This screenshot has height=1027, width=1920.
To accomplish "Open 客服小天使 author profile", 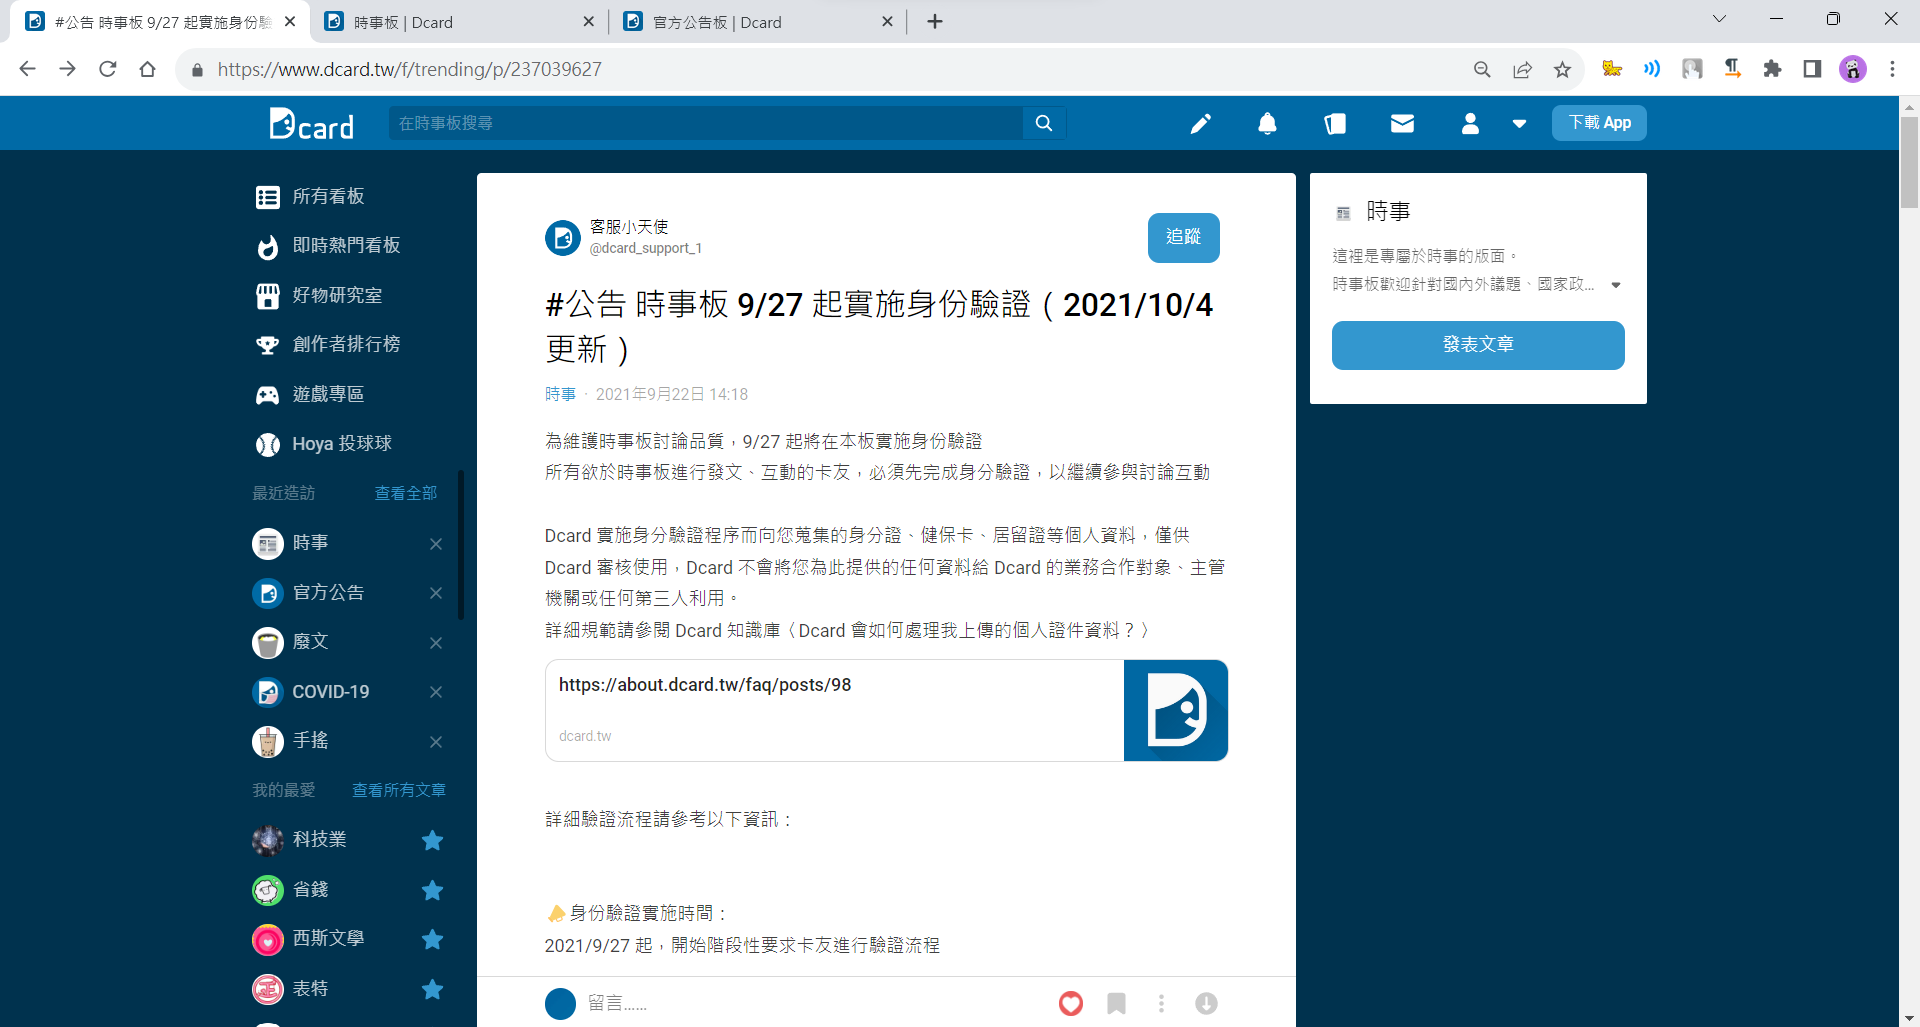I will click(628, 227).
